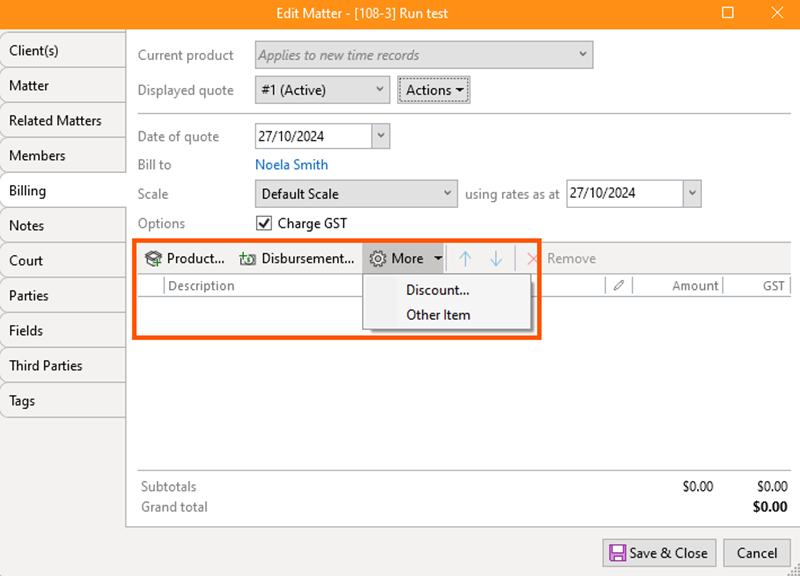Viewport: 800px width, 576px height.
Task: Choose Other Item from the More menu
Action: (x=438, y=315)
